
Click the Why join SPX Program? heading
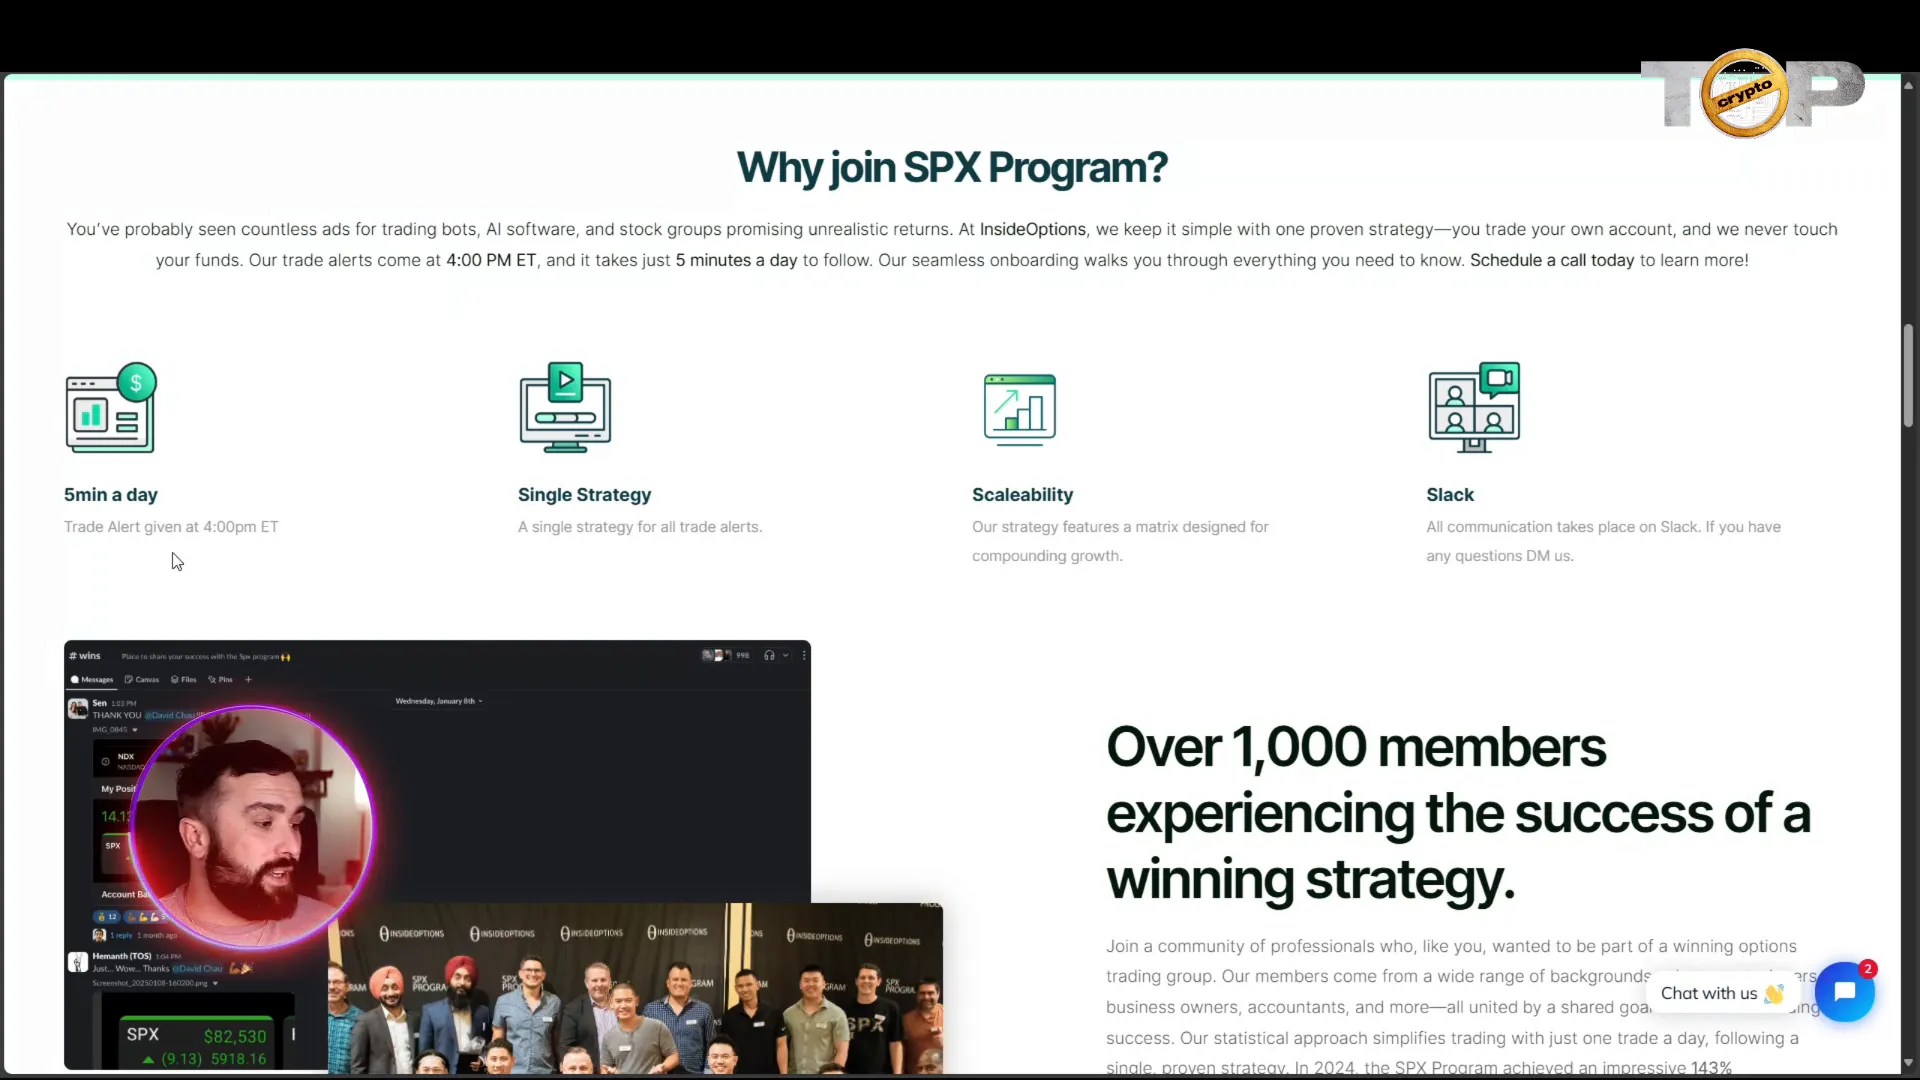tap(952, 168)
